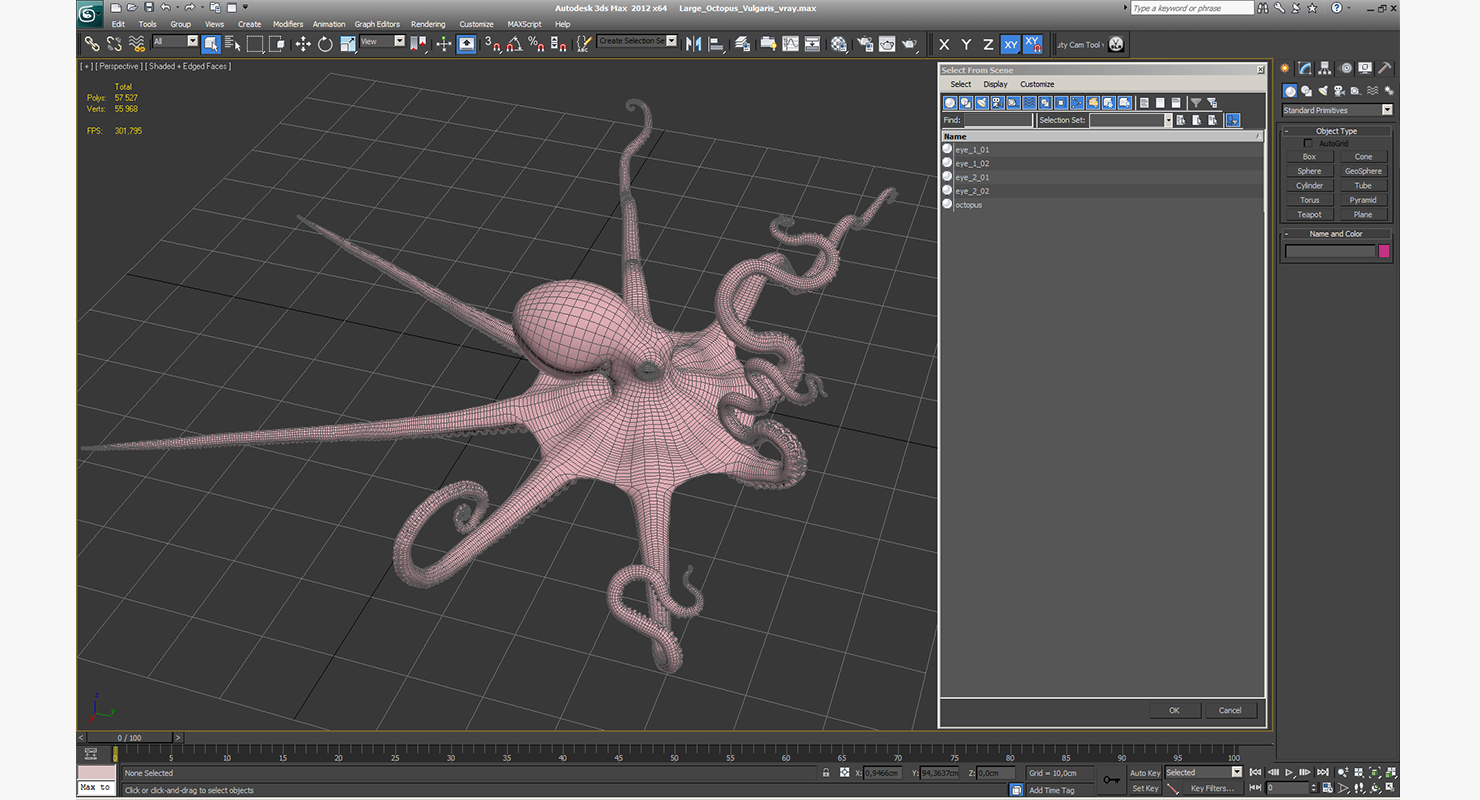Screen dimensions: 1480x800
Task: Click the Unlink Selection tool
Action: 114,44
